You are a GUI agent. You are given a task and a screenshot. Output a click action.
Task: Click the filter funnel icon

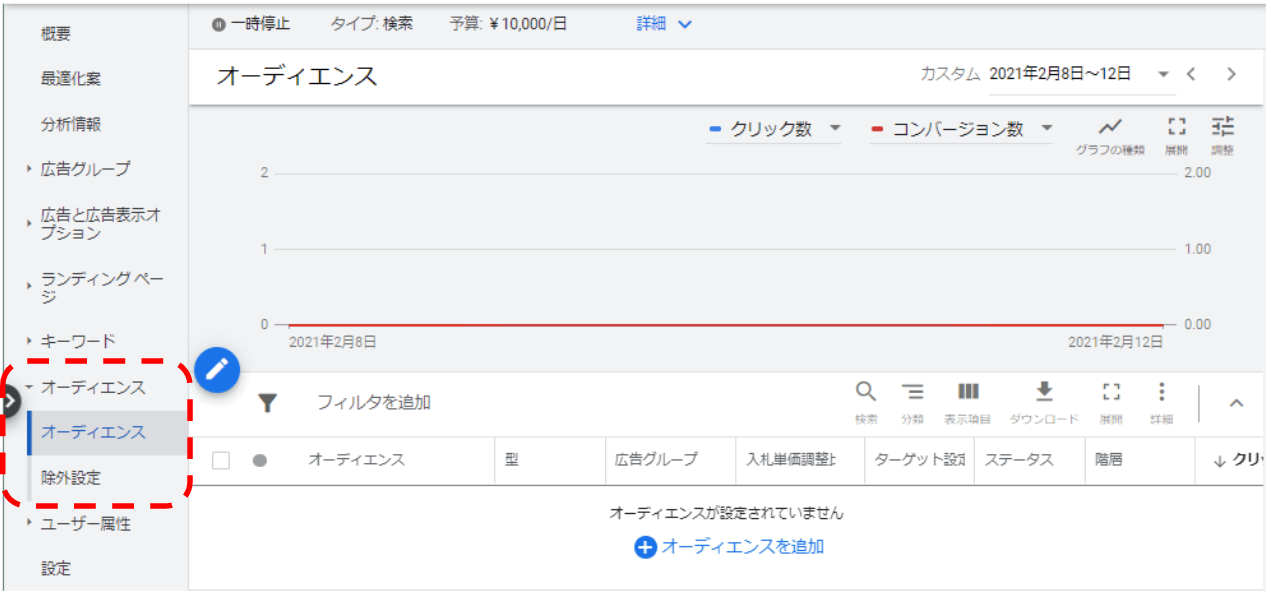tap(267, 403)
